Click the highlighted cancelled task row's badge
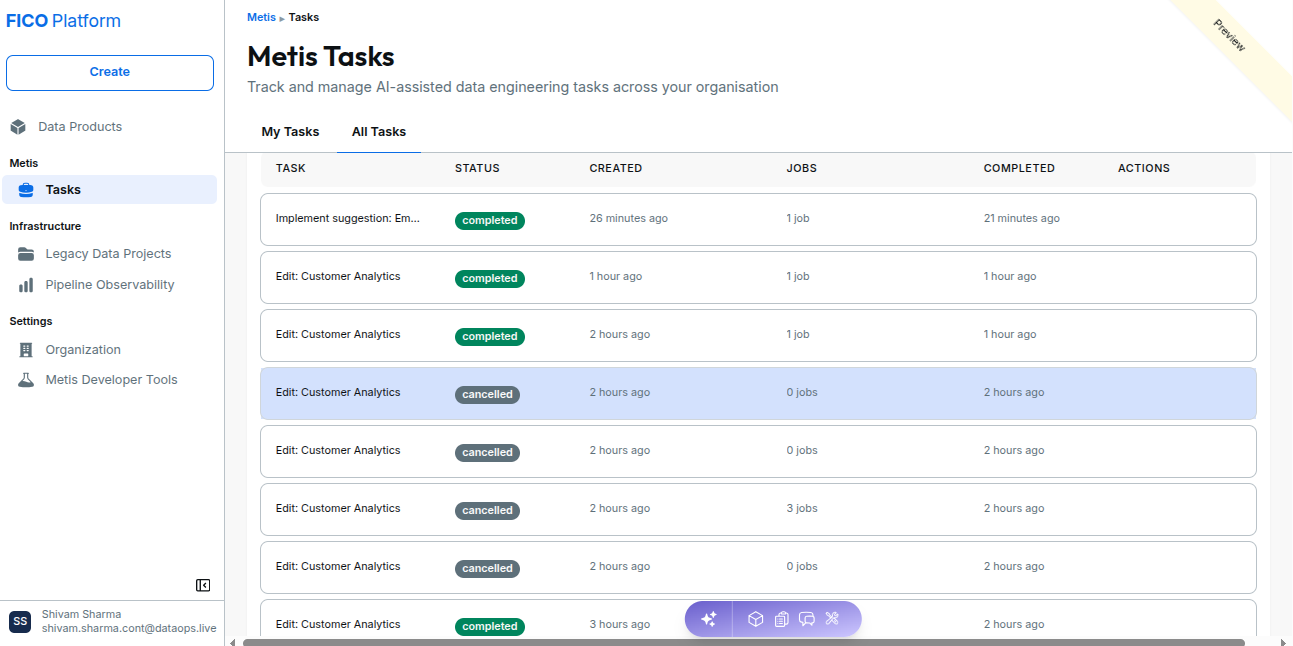This screenshot has width=1293, height=646. [488, 395]
